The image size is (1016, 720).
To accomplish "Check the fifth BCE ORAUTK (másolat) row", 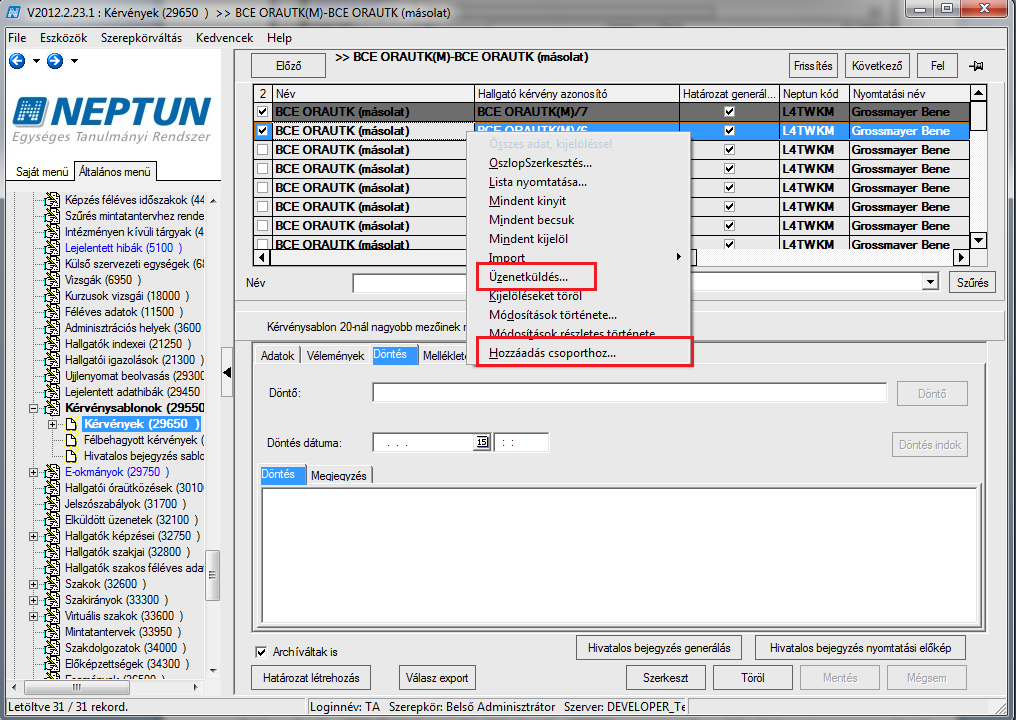I will 262,188.
